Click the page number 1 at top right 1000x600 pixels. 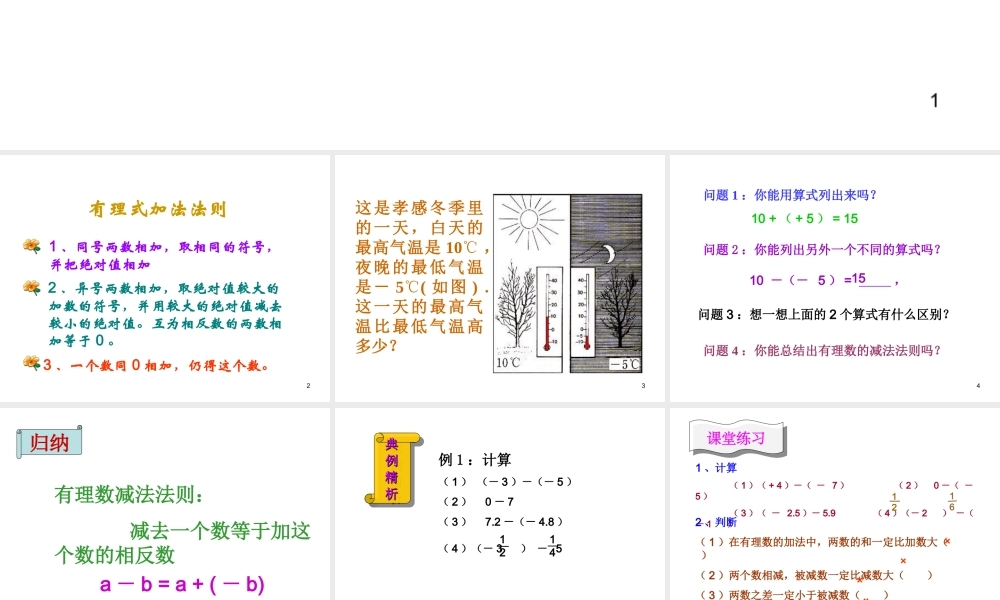[x=934, y=100]
